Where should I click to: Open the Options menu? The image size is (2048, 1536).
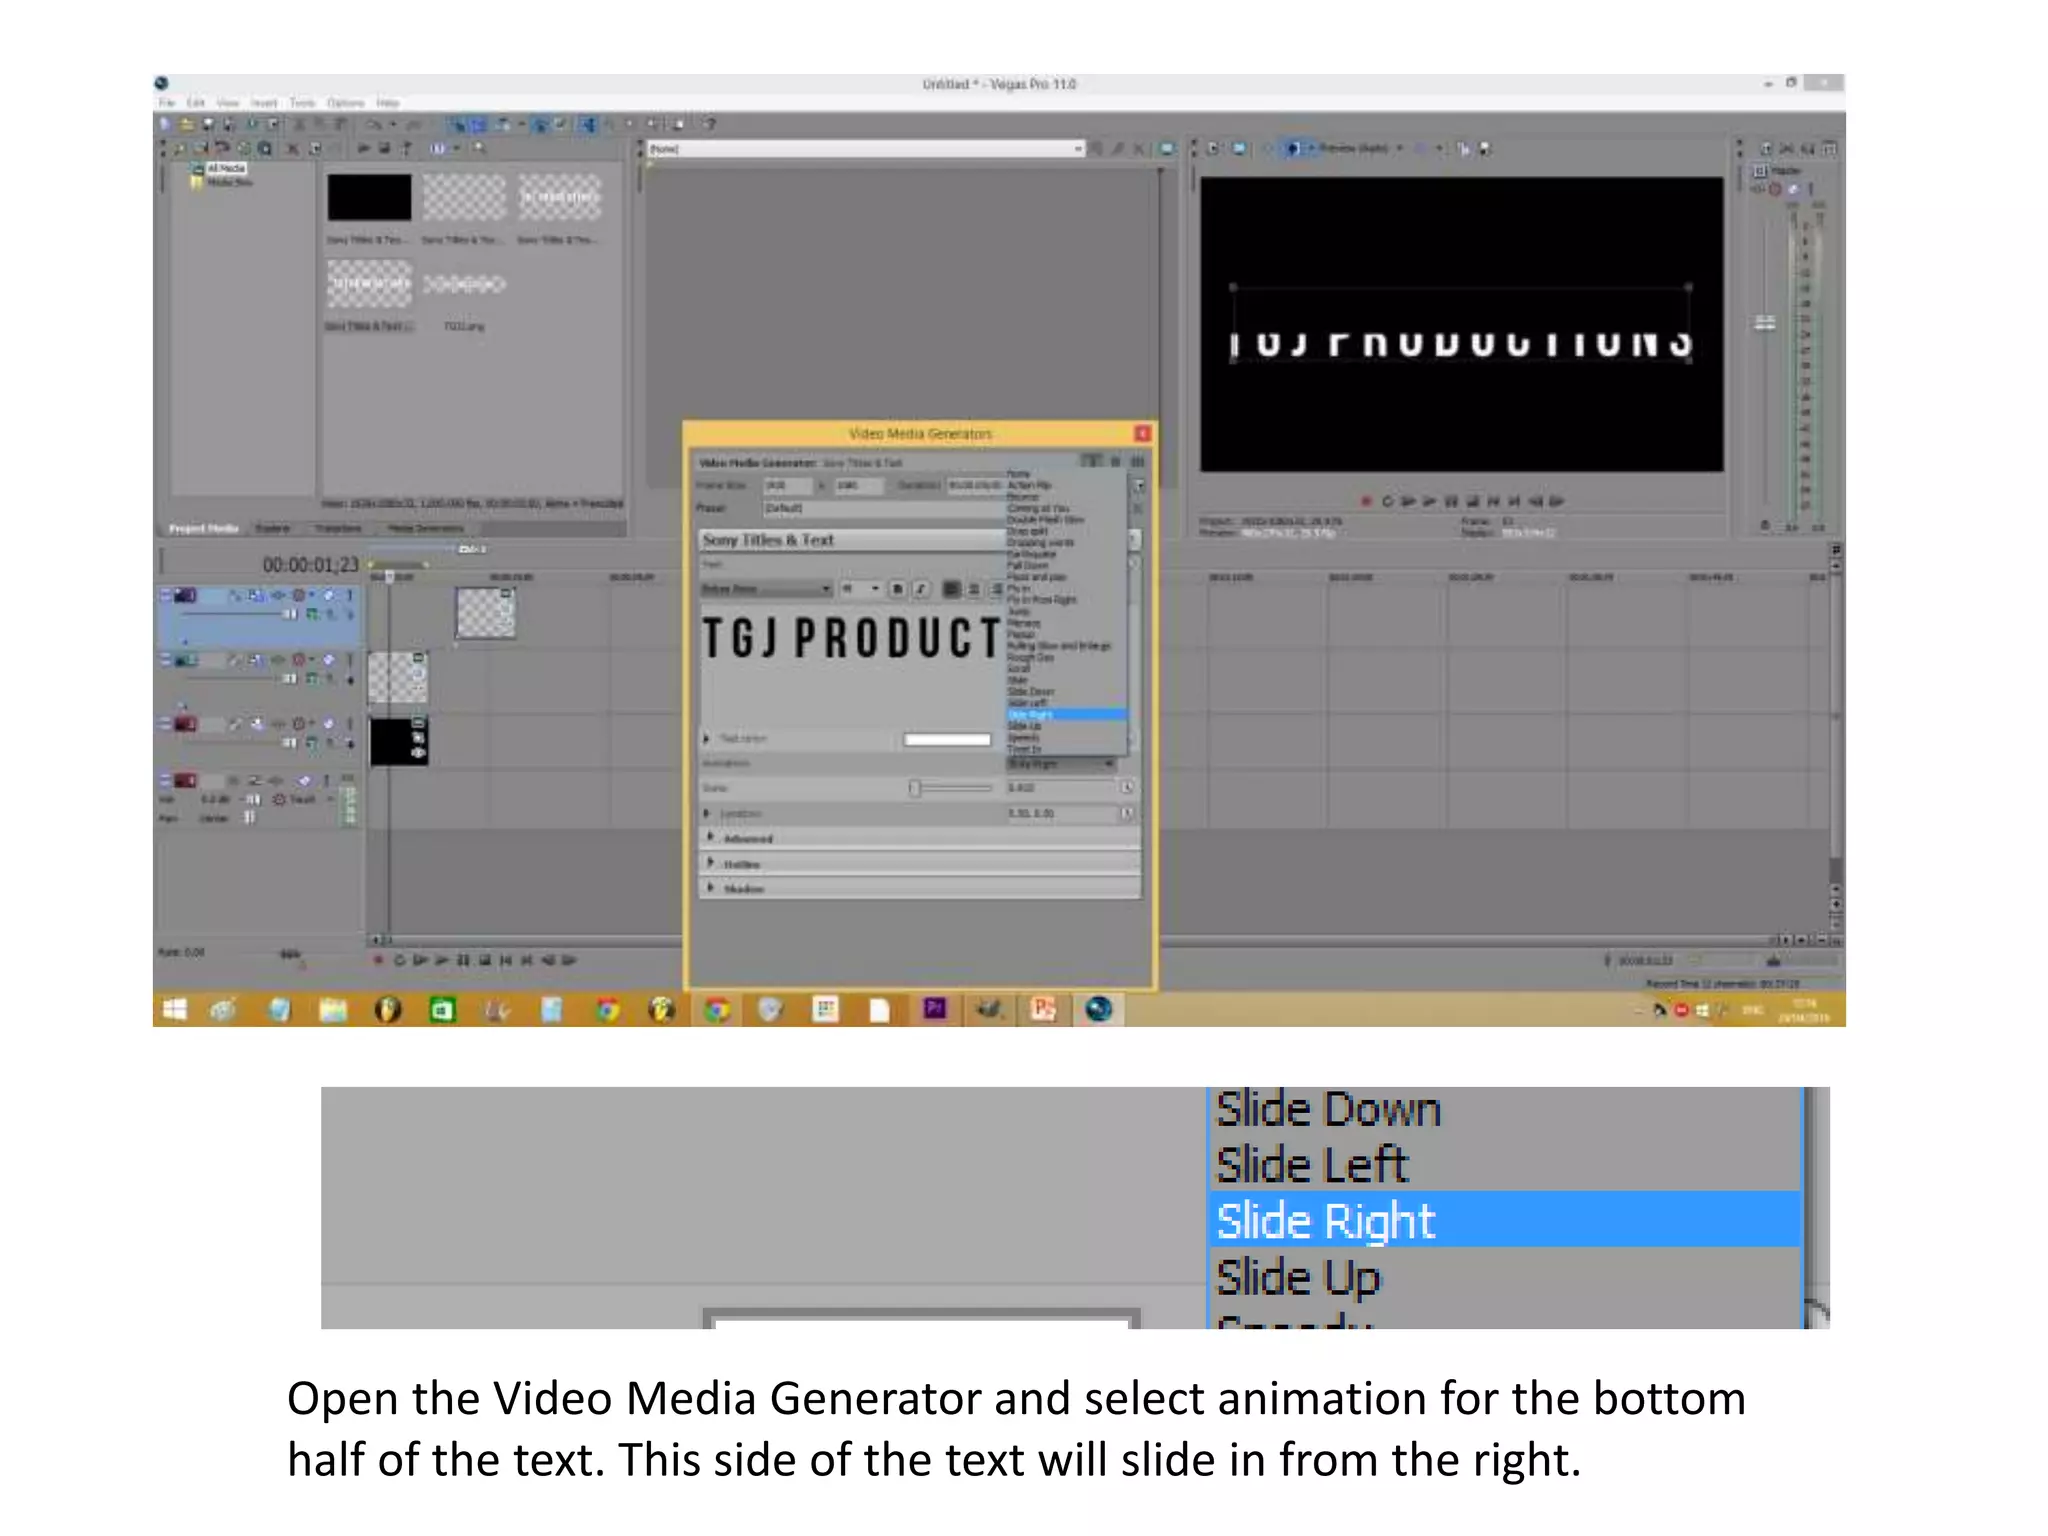coord(346,103)
